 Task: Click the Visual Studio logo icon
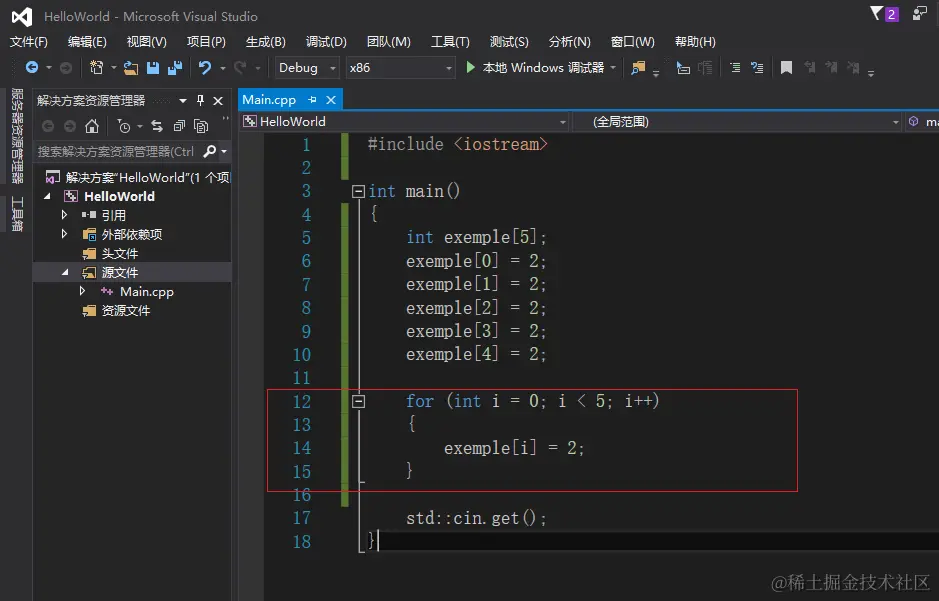coord(22,17)
